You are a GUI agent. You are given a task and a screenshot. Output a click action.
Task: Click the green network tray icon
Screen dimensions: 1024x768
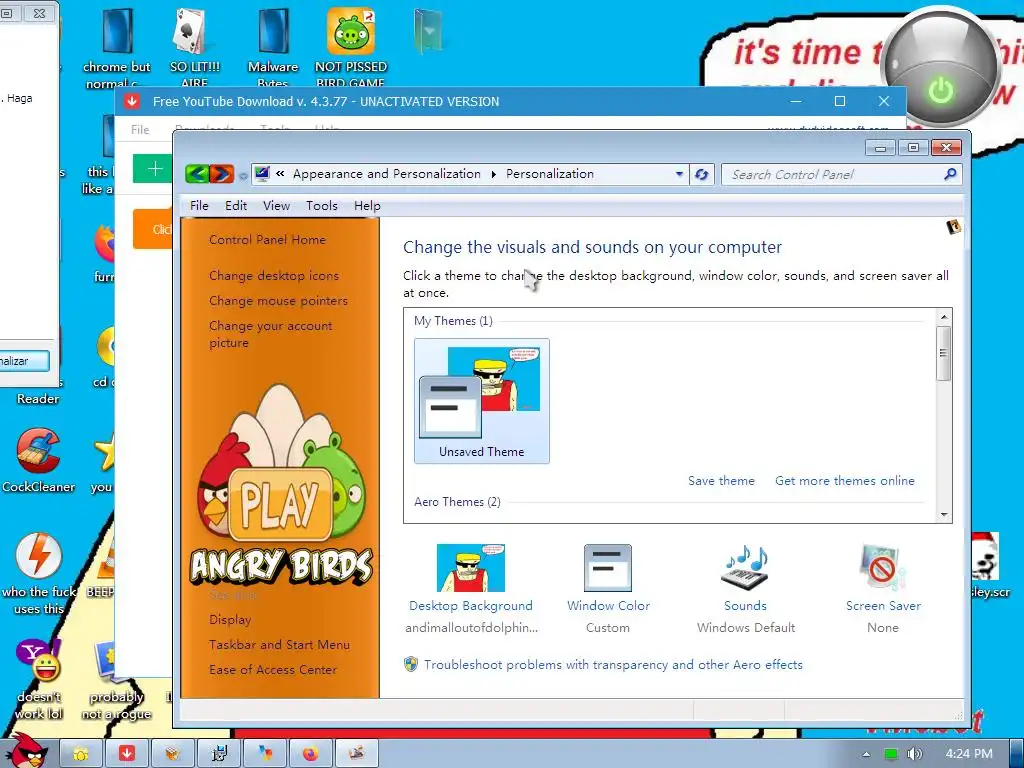[x=890, y=754]
